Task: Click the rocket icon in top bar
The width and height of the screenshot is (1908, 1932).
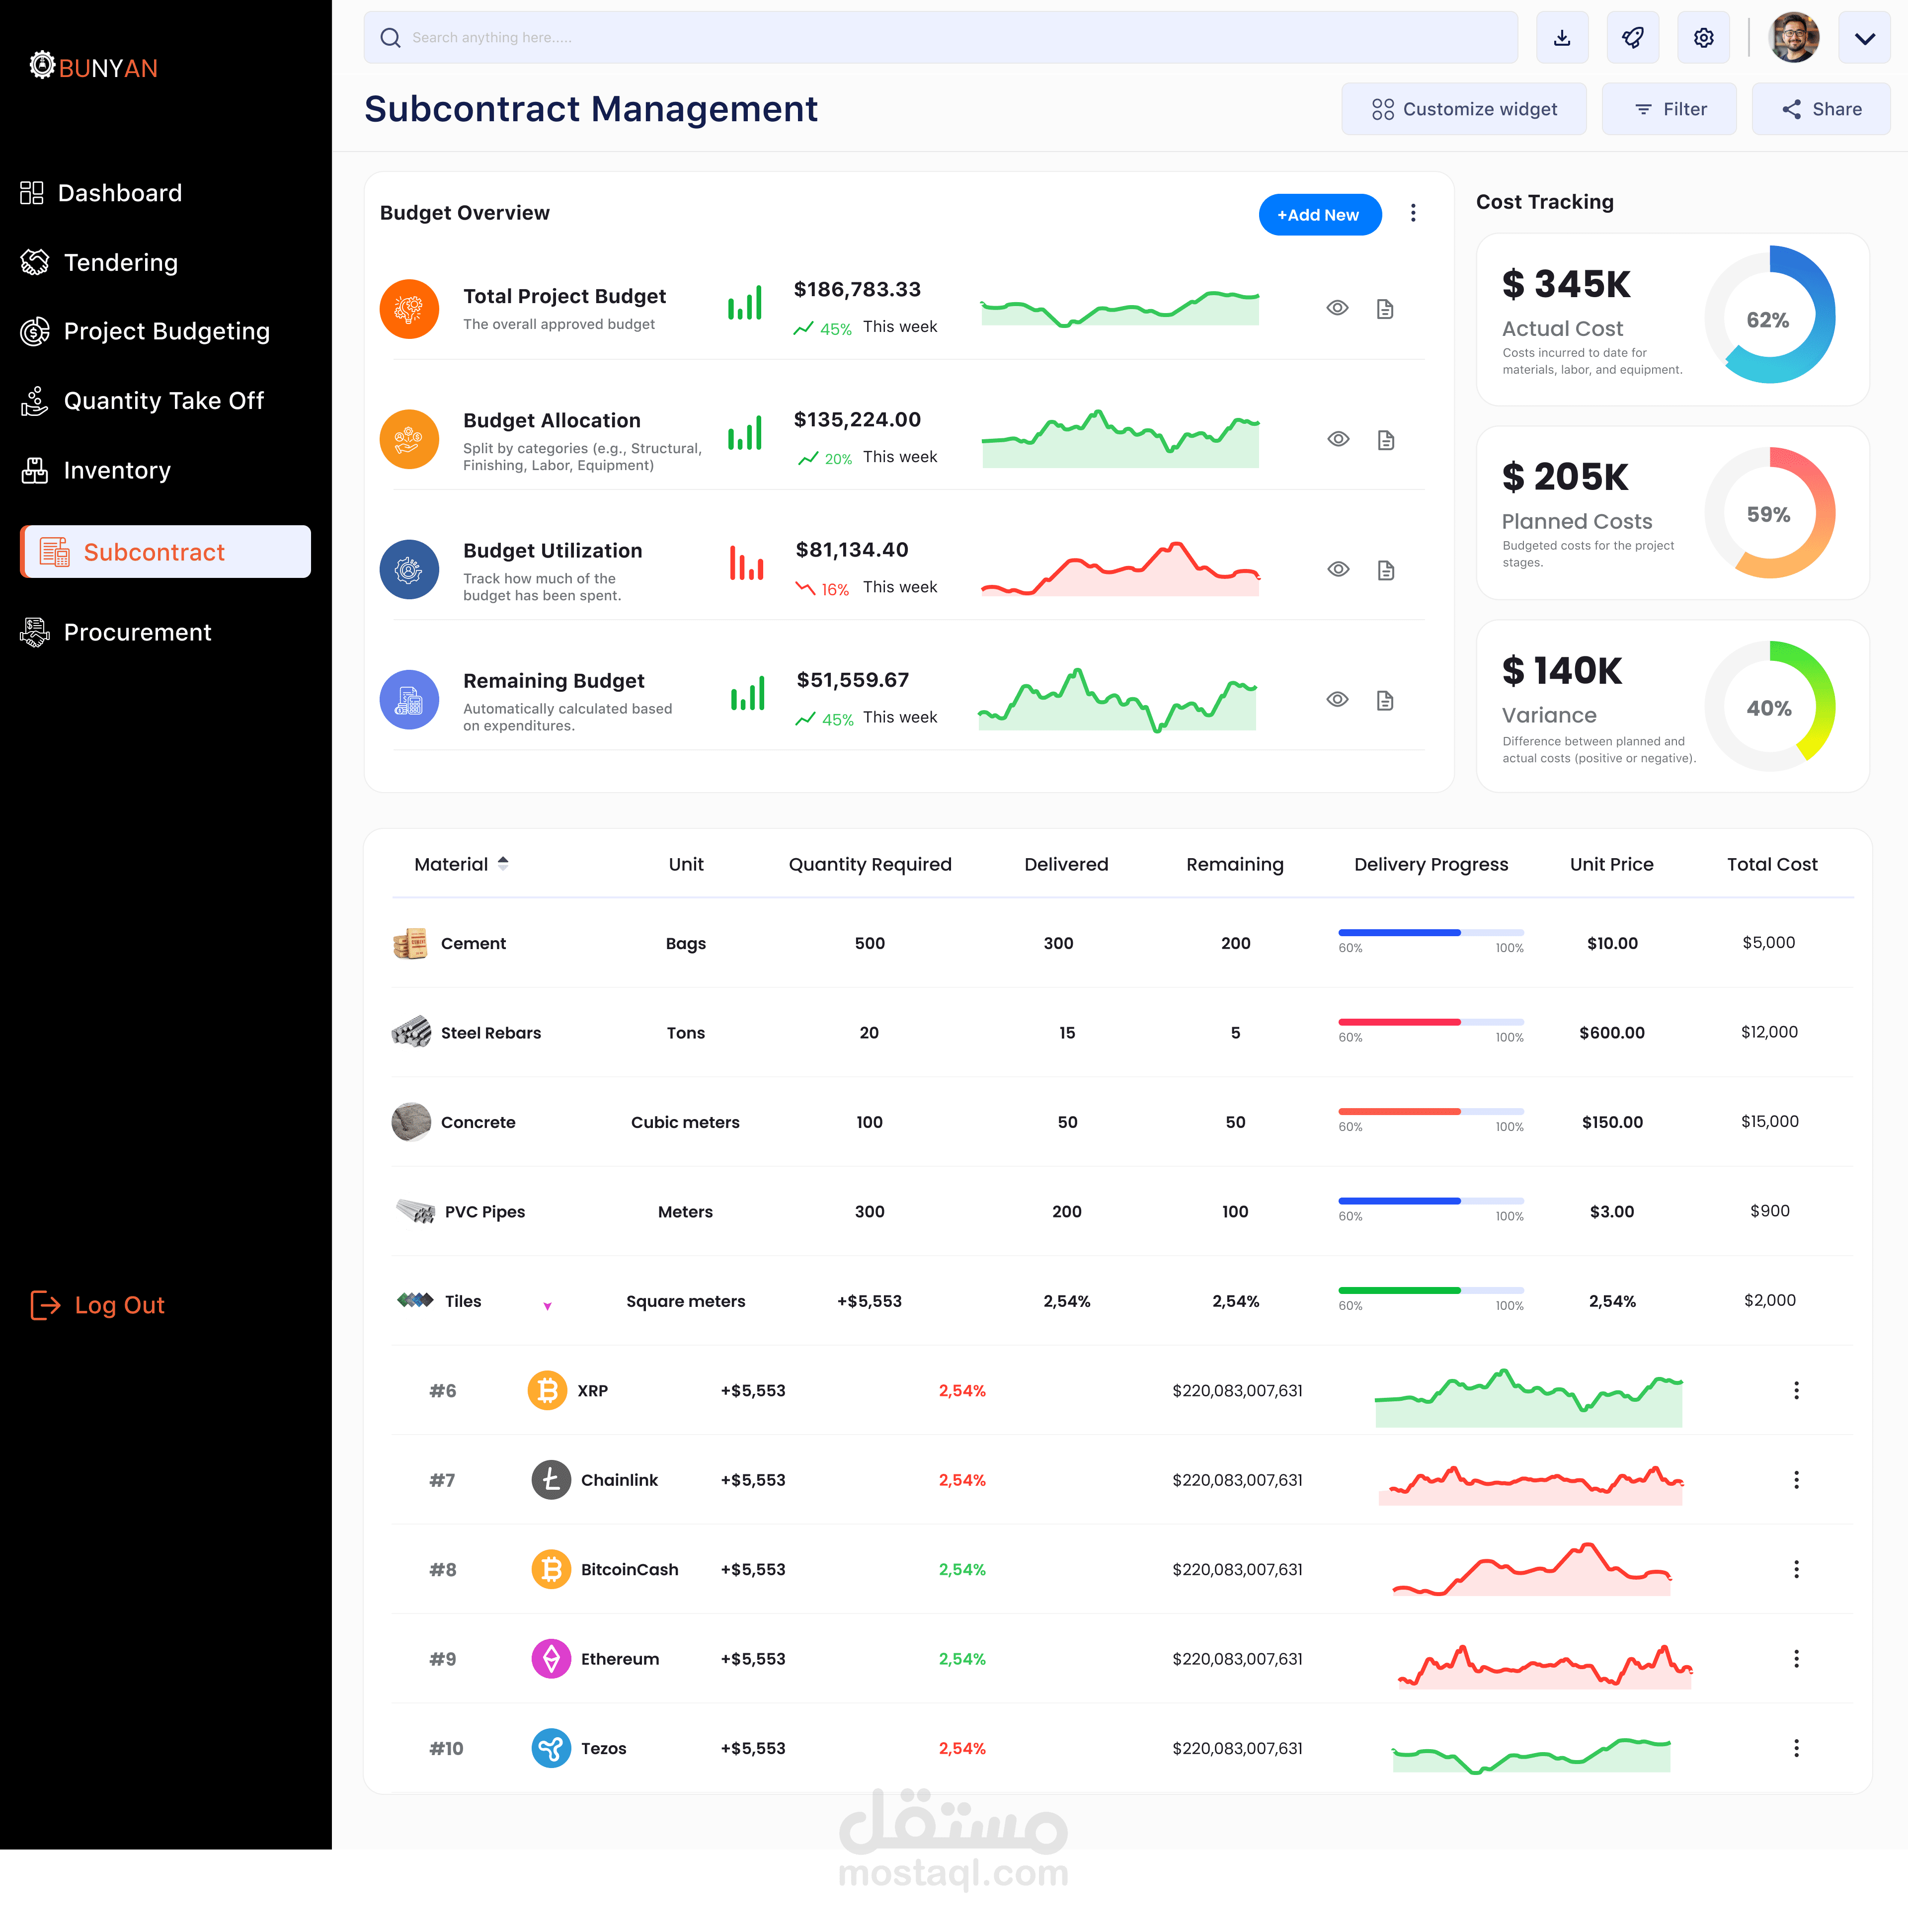Action: (1633, 38)
